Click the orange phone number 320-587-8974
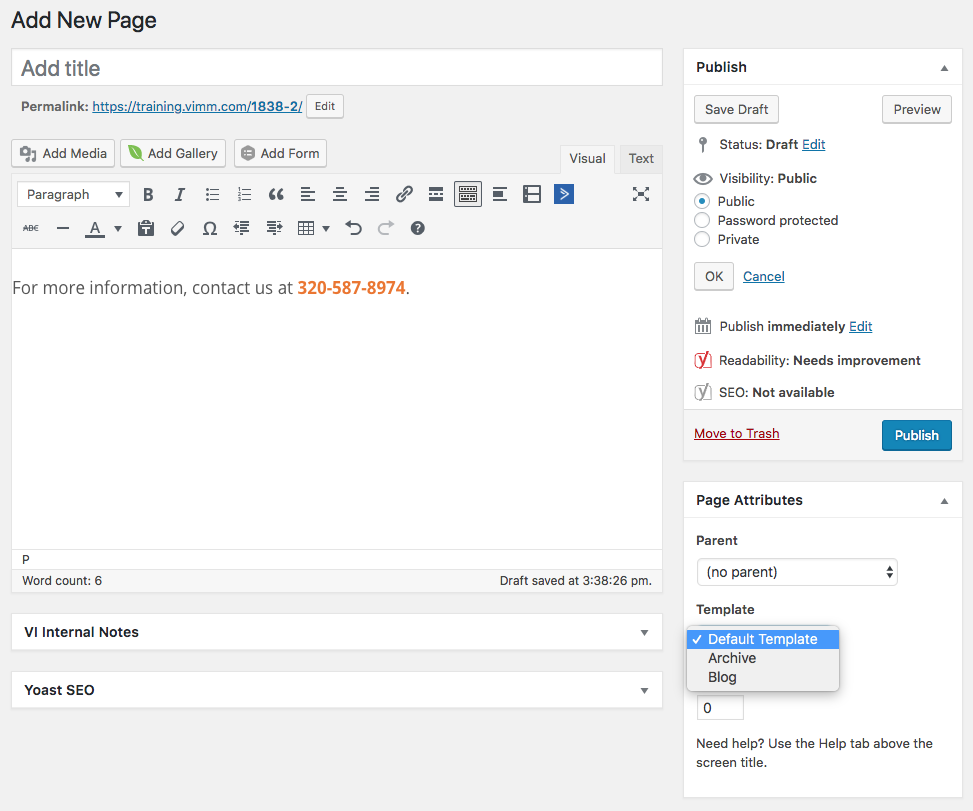 click(351, 288)
